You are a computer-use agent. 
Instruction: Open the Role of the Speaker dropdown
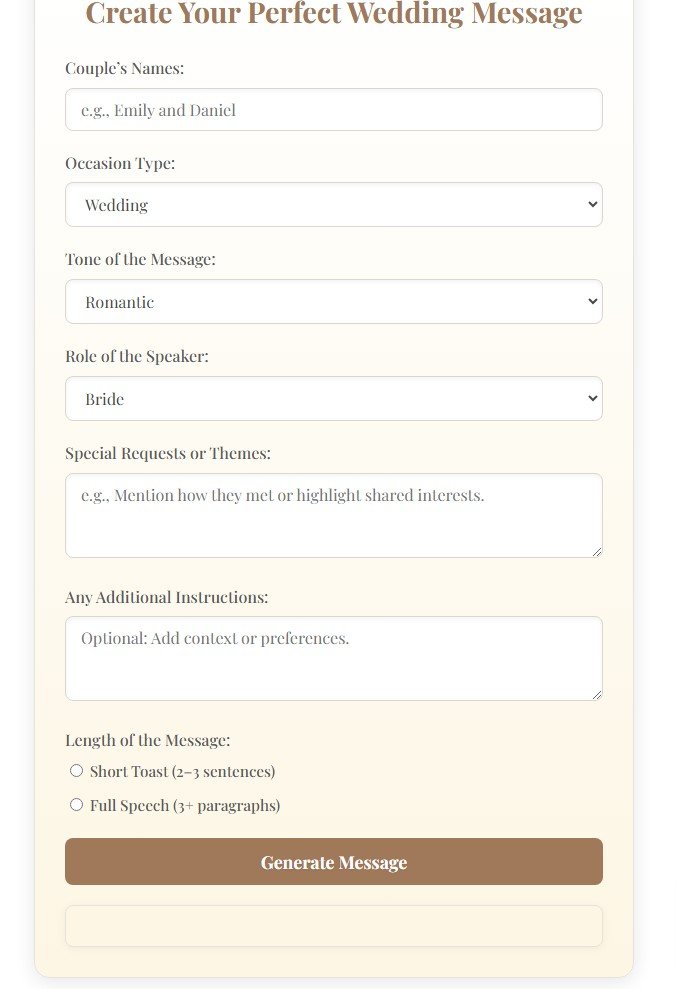[x=334, y=398]
